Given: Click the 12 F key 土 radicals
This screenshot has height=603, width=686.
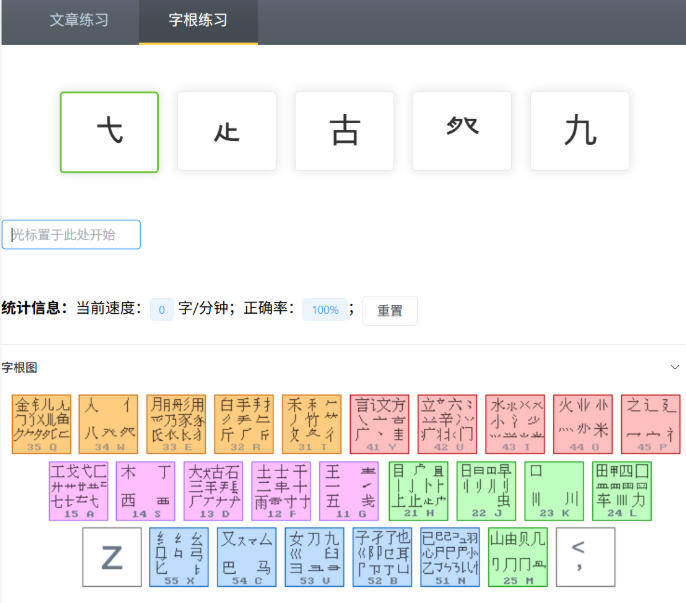Looking at the screenshot, I should pos(281,491).
